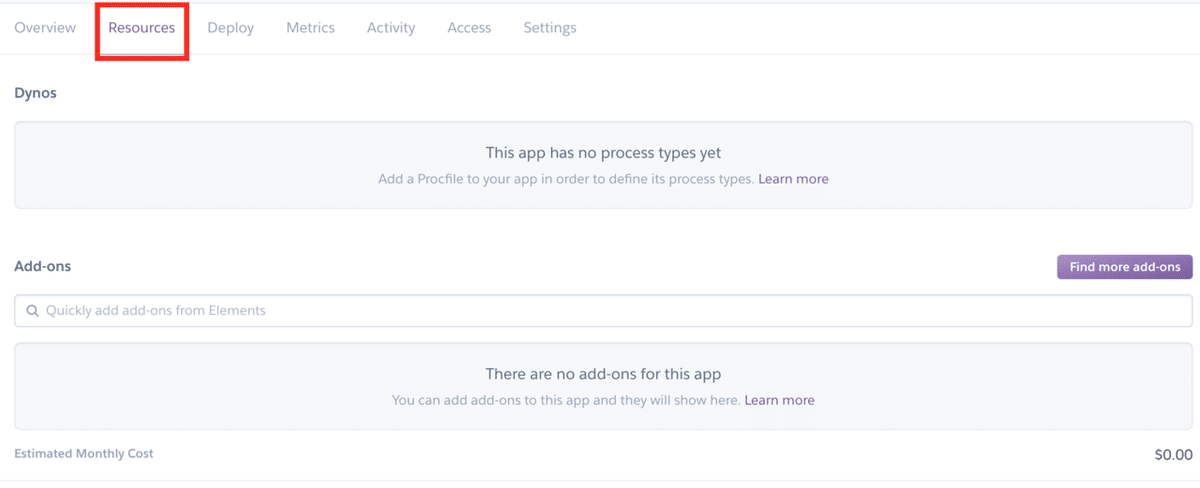Go to the Metrics tab
Screen dimensions: 1200x488
tap(310, 28)
